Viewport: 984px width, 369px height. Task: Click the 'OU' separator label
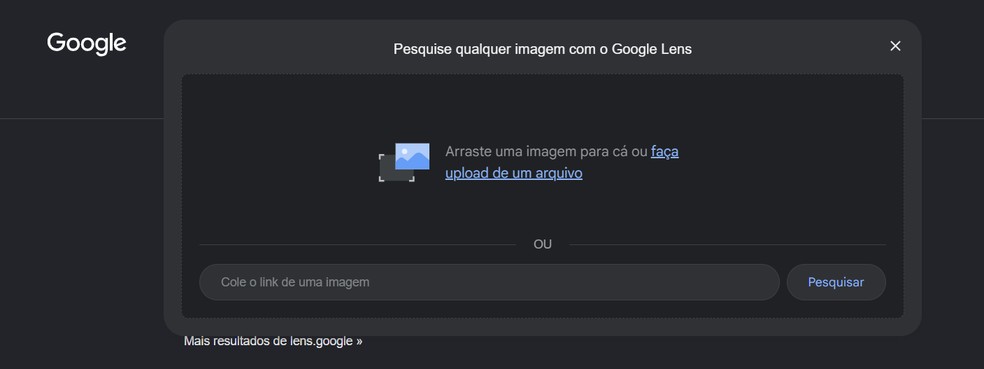(x=543, y=245)
